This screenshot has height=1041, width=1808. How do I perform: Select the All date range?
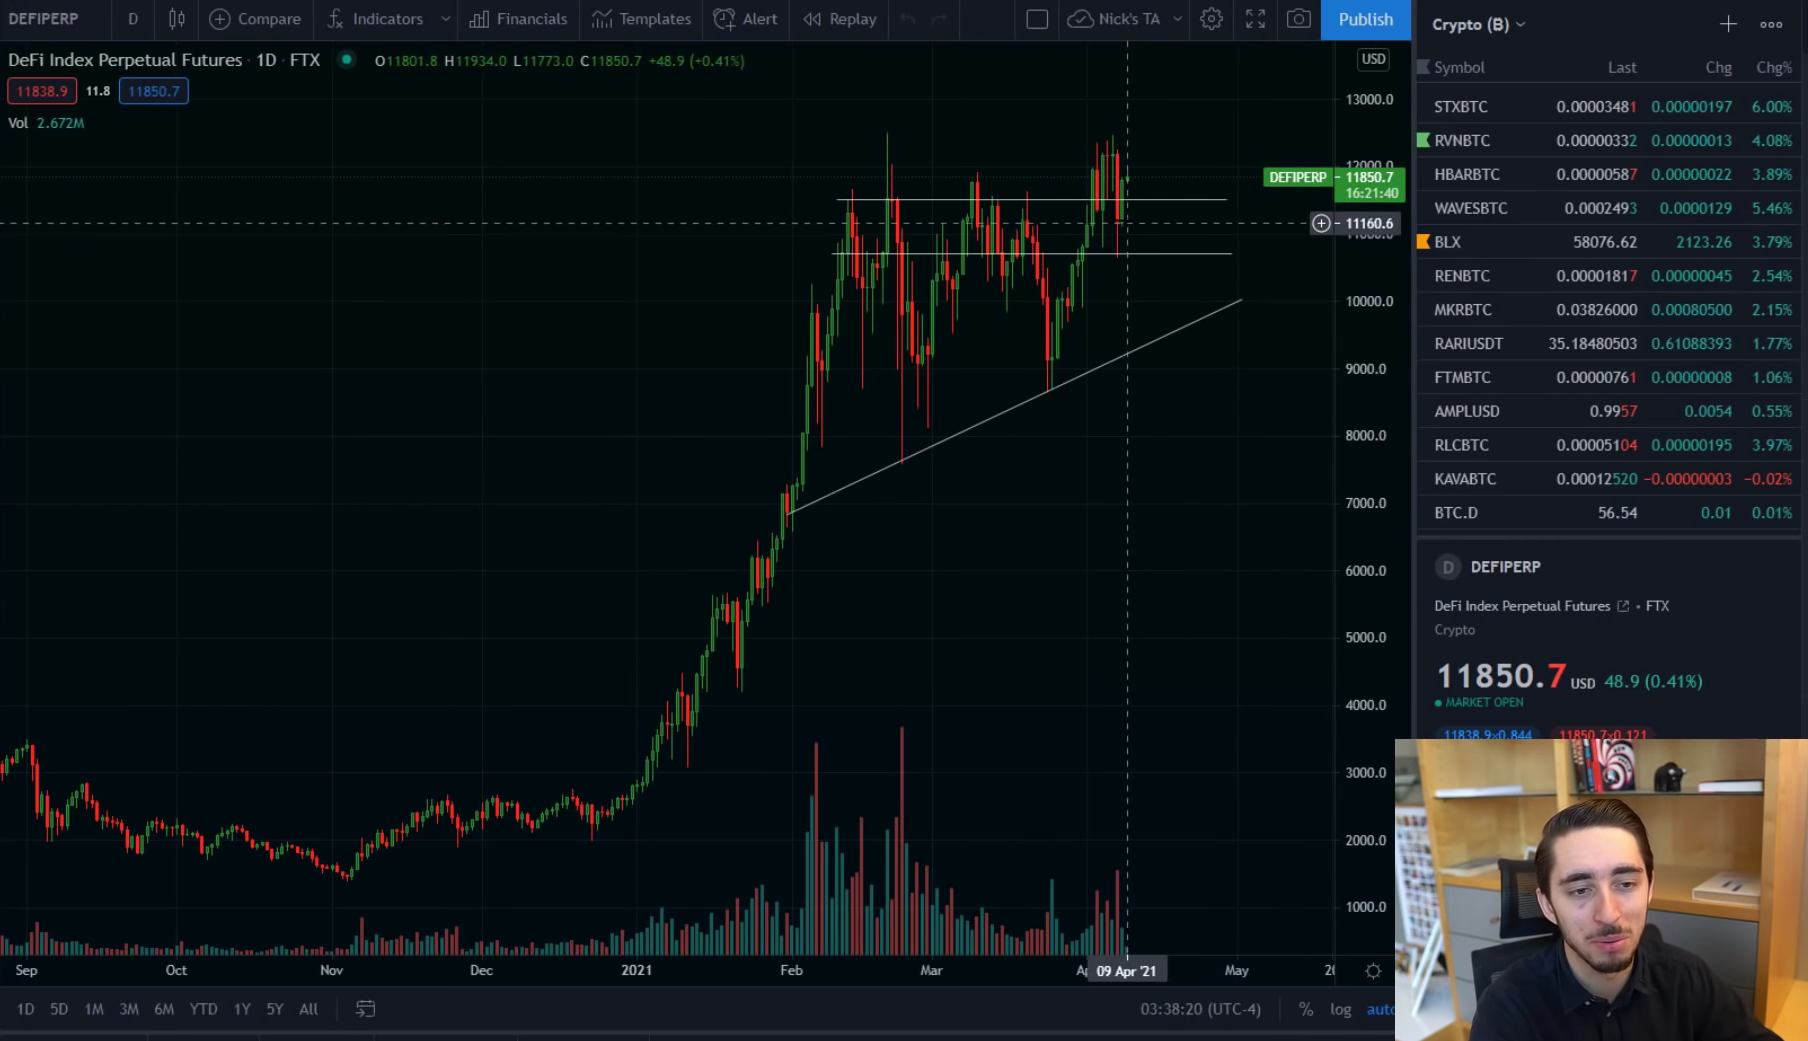(x=309, y=1009)
